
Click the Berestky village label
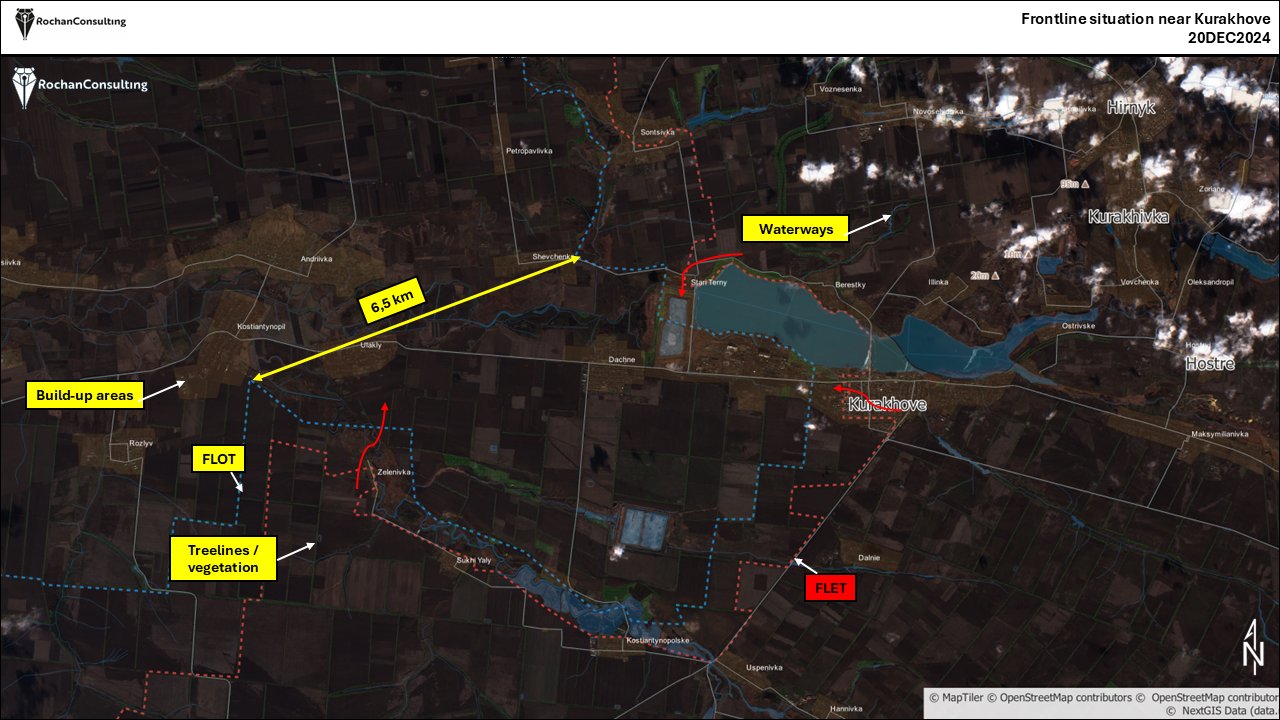pyautogui.click(x=850, y=284)
